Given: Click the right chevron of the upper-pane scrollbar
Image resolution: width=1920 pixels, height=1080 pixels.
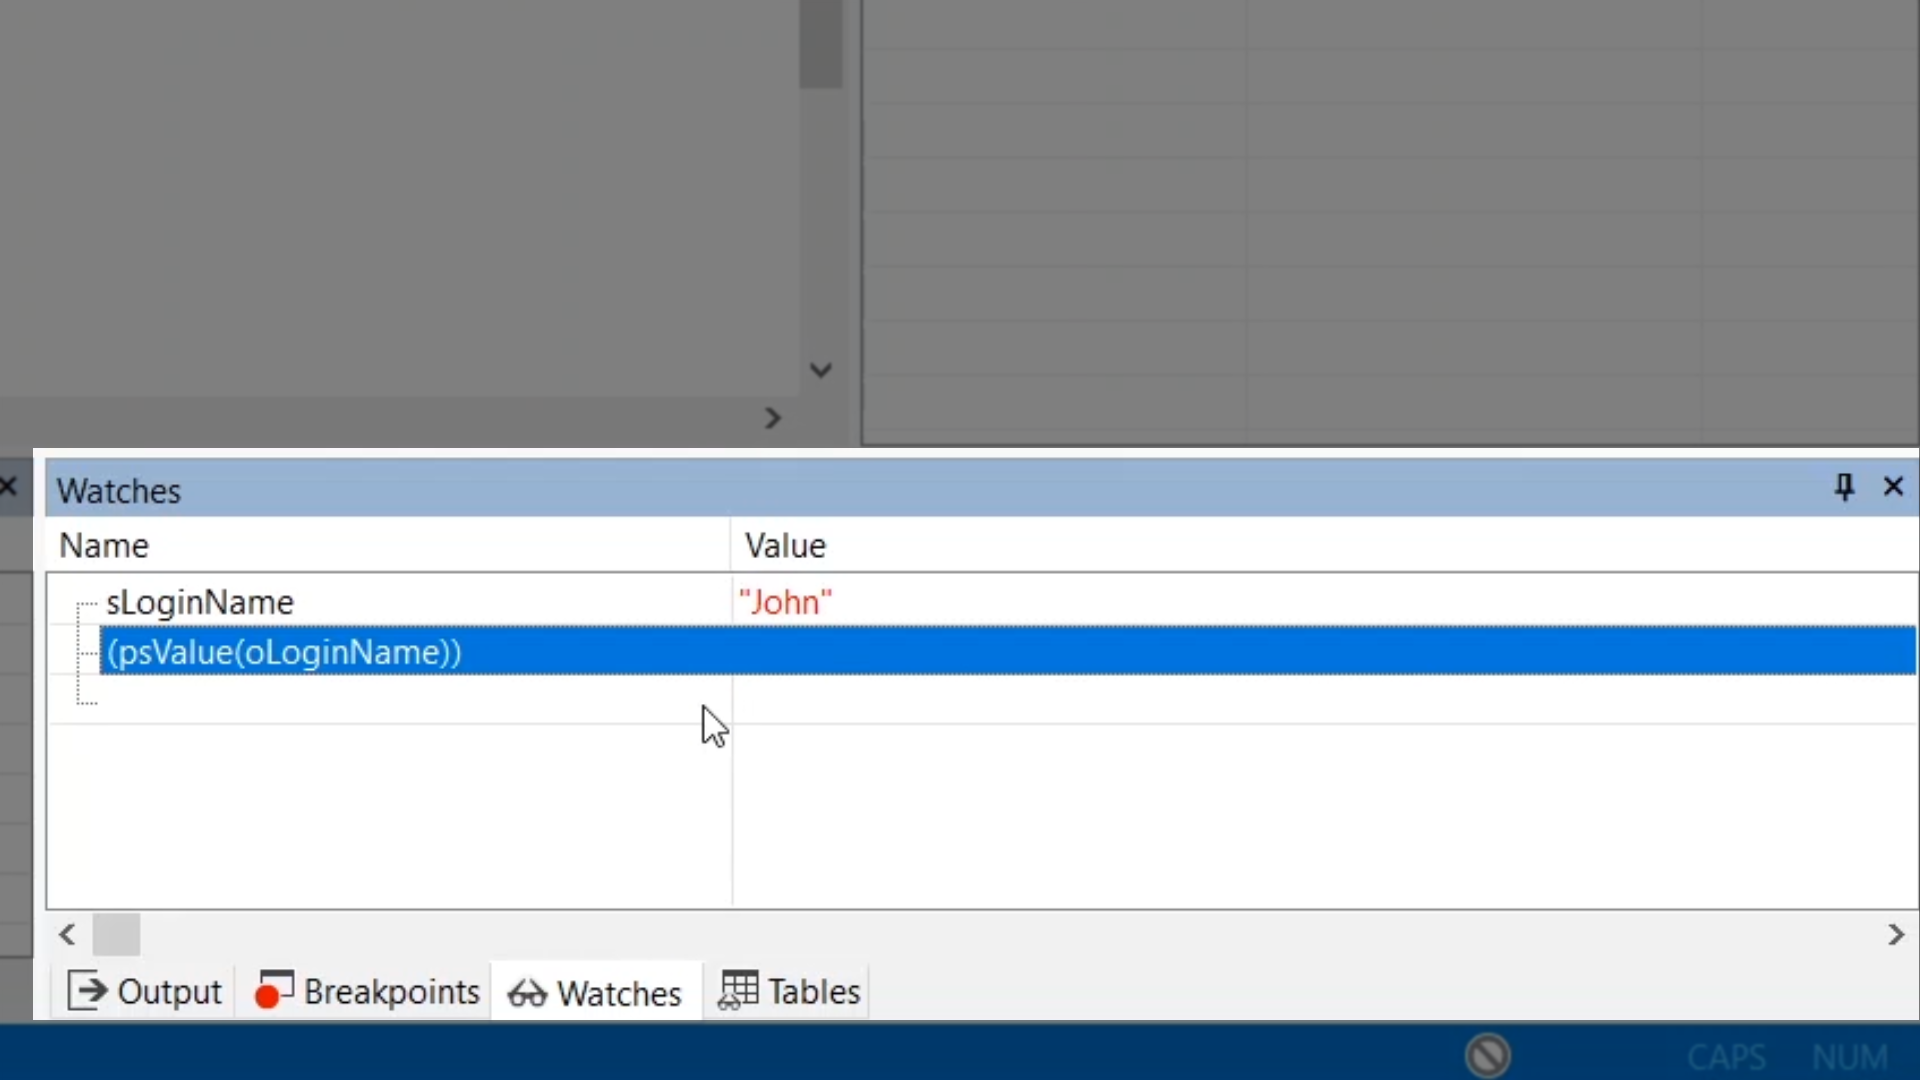Looking at the screenshot, I should (772, 419).
